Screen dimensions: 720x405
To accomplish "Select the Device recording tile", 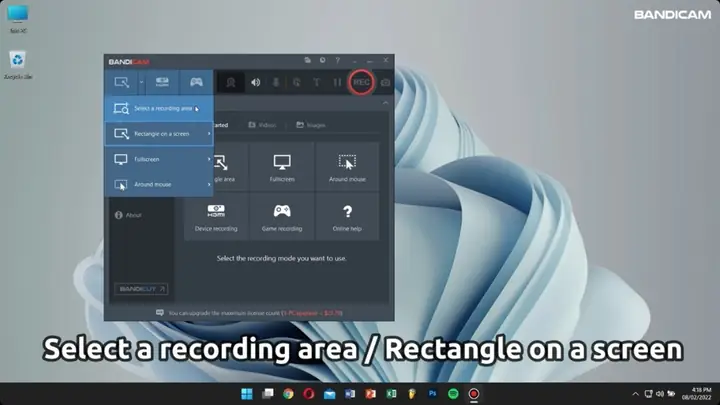I will [216, 217].
